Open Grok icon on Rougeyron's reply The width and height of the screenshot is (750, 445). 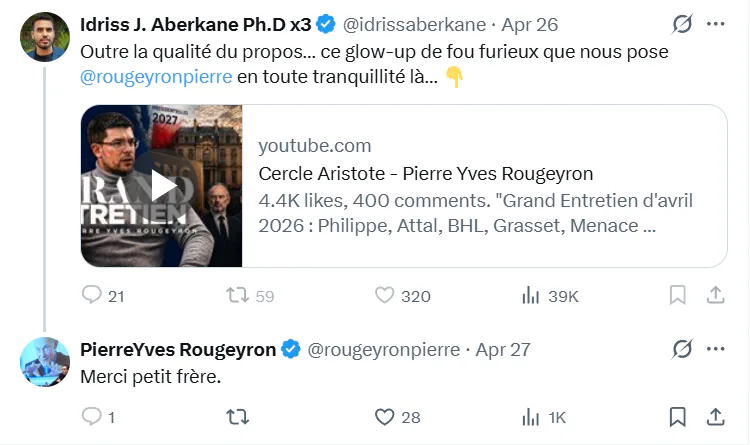[x=682, y=349]
